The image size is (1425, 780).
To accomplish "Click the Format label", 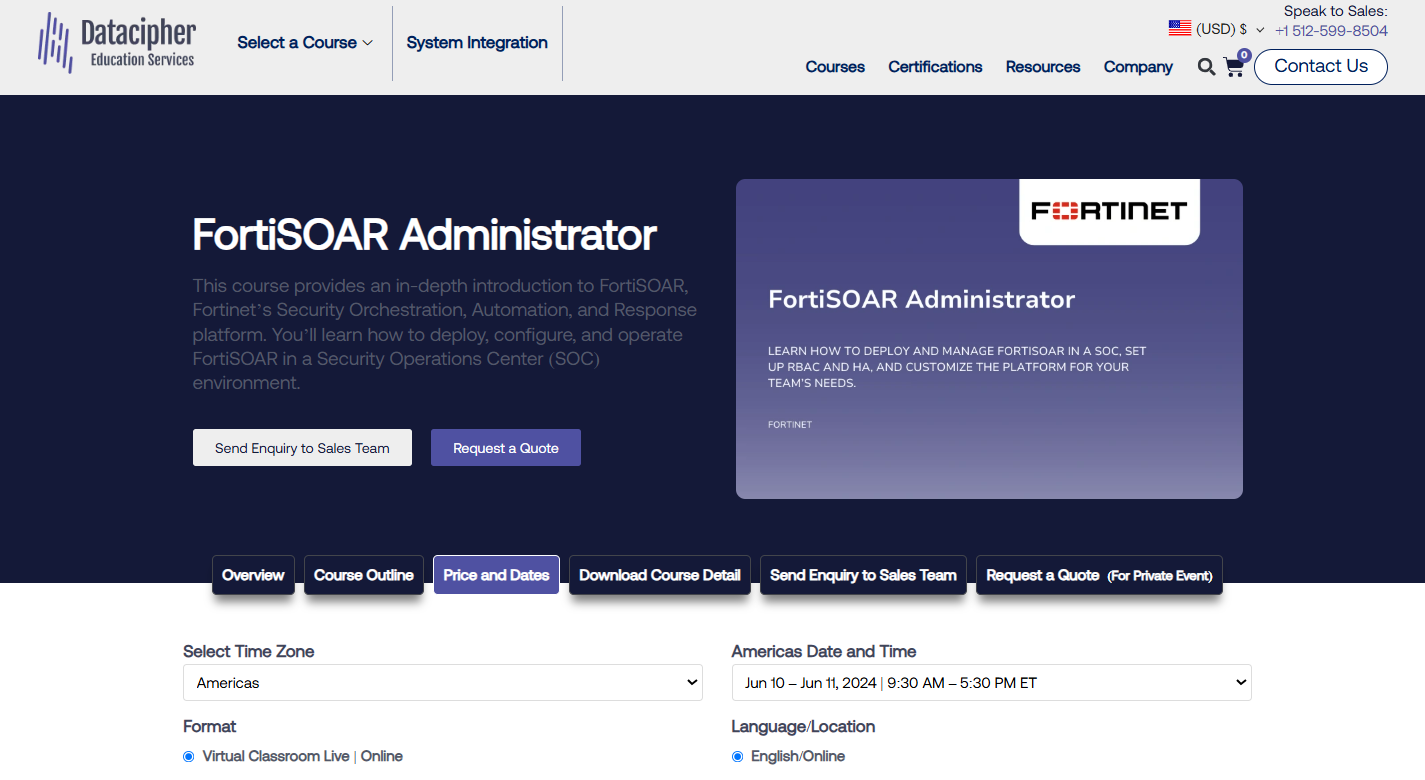I will (210, 727).
